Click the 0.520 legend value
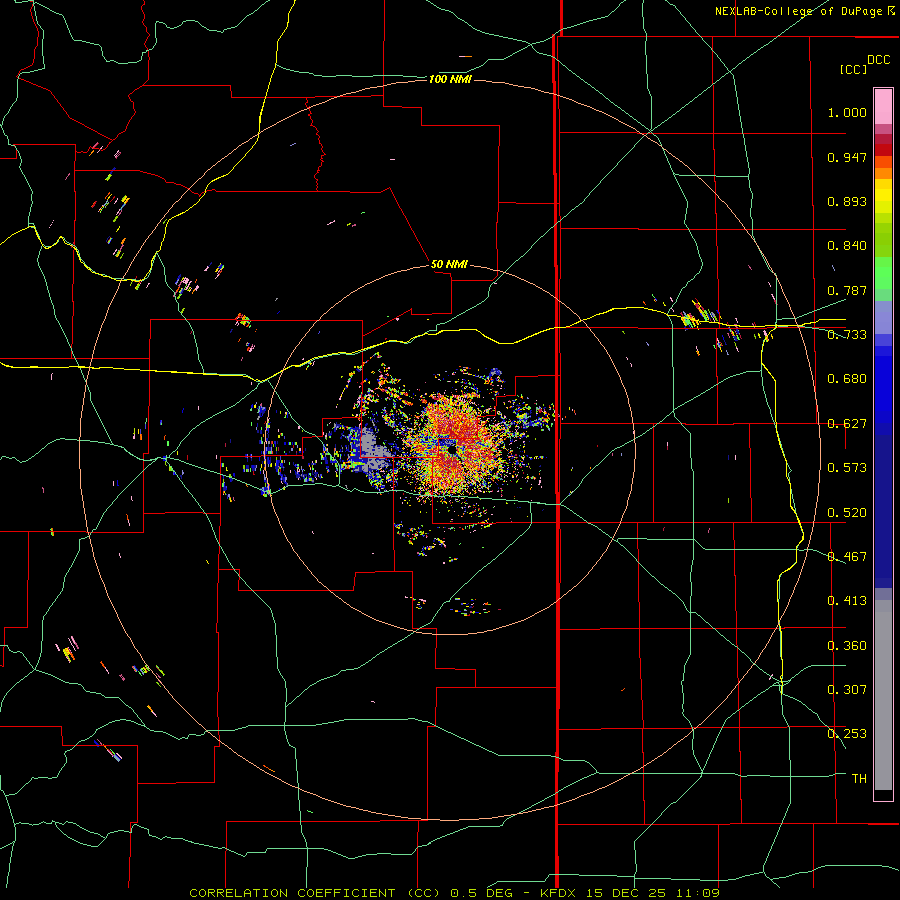The height and width of the screenshot is (900, 900). (x=847, y=513)
